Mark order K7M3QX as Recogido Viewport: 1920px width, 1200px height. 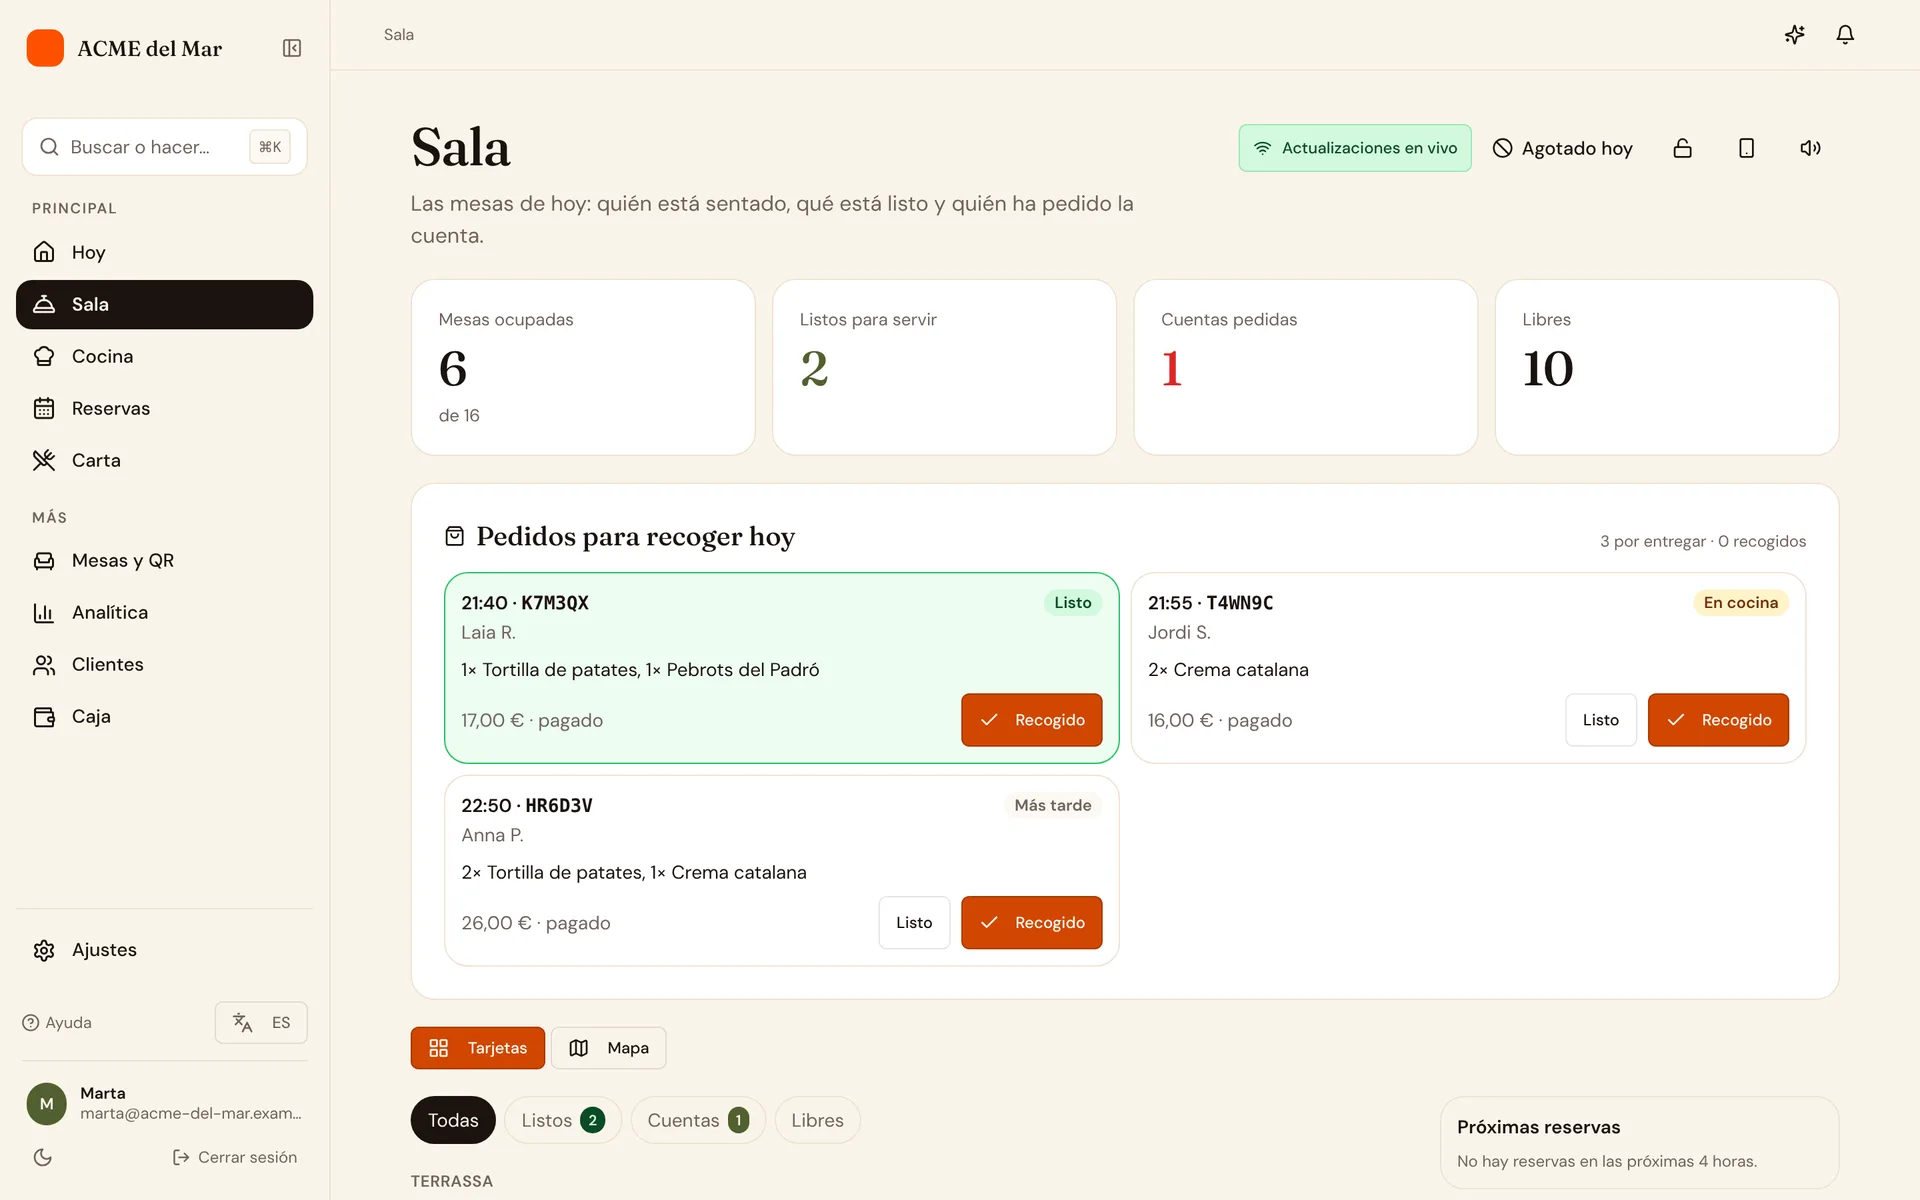1031,720
